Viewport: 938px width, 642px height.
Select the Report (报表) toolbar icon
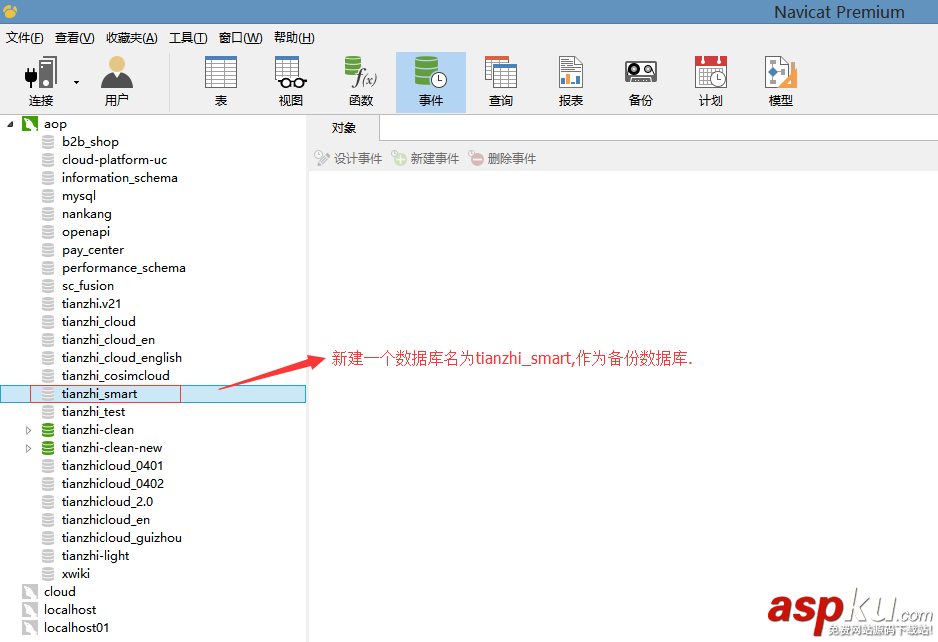pyautogui.click(x=571, y=81)
